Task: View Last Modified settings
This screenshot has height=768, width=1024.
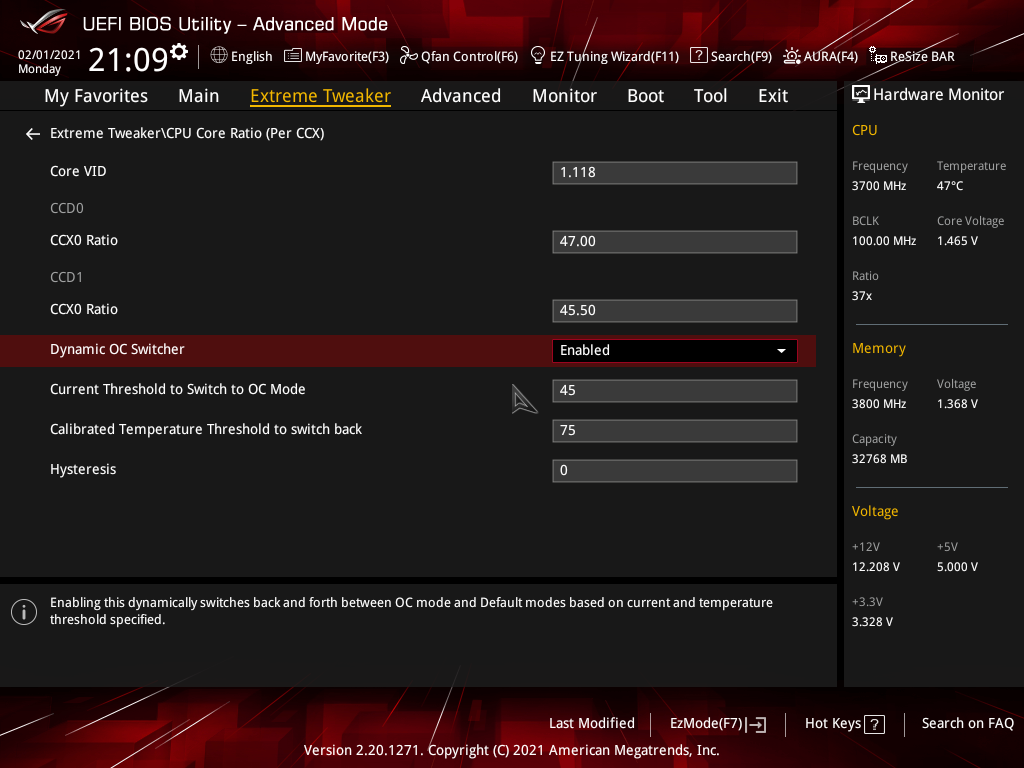Action: pyautogui.click(x=592, y=724)
